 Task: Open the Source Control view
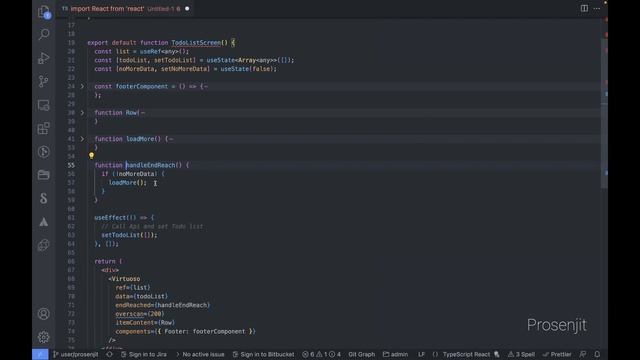44,81
